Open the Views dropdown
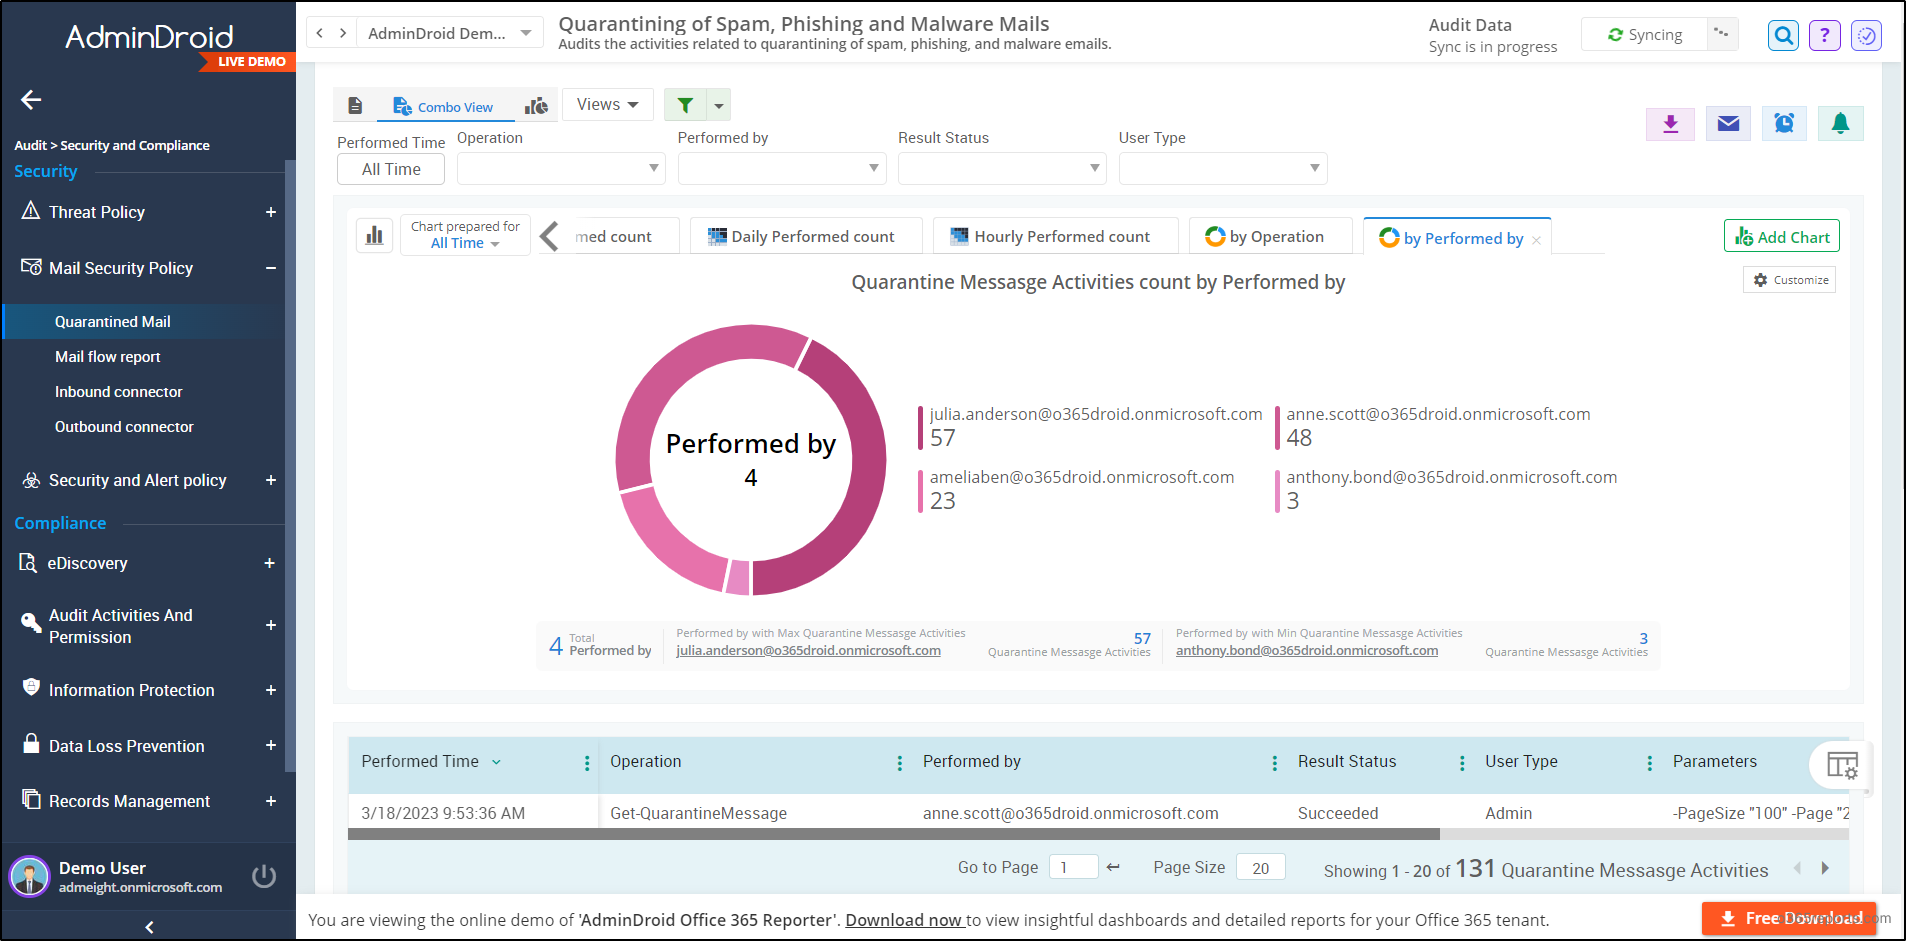 coord(606,104)
